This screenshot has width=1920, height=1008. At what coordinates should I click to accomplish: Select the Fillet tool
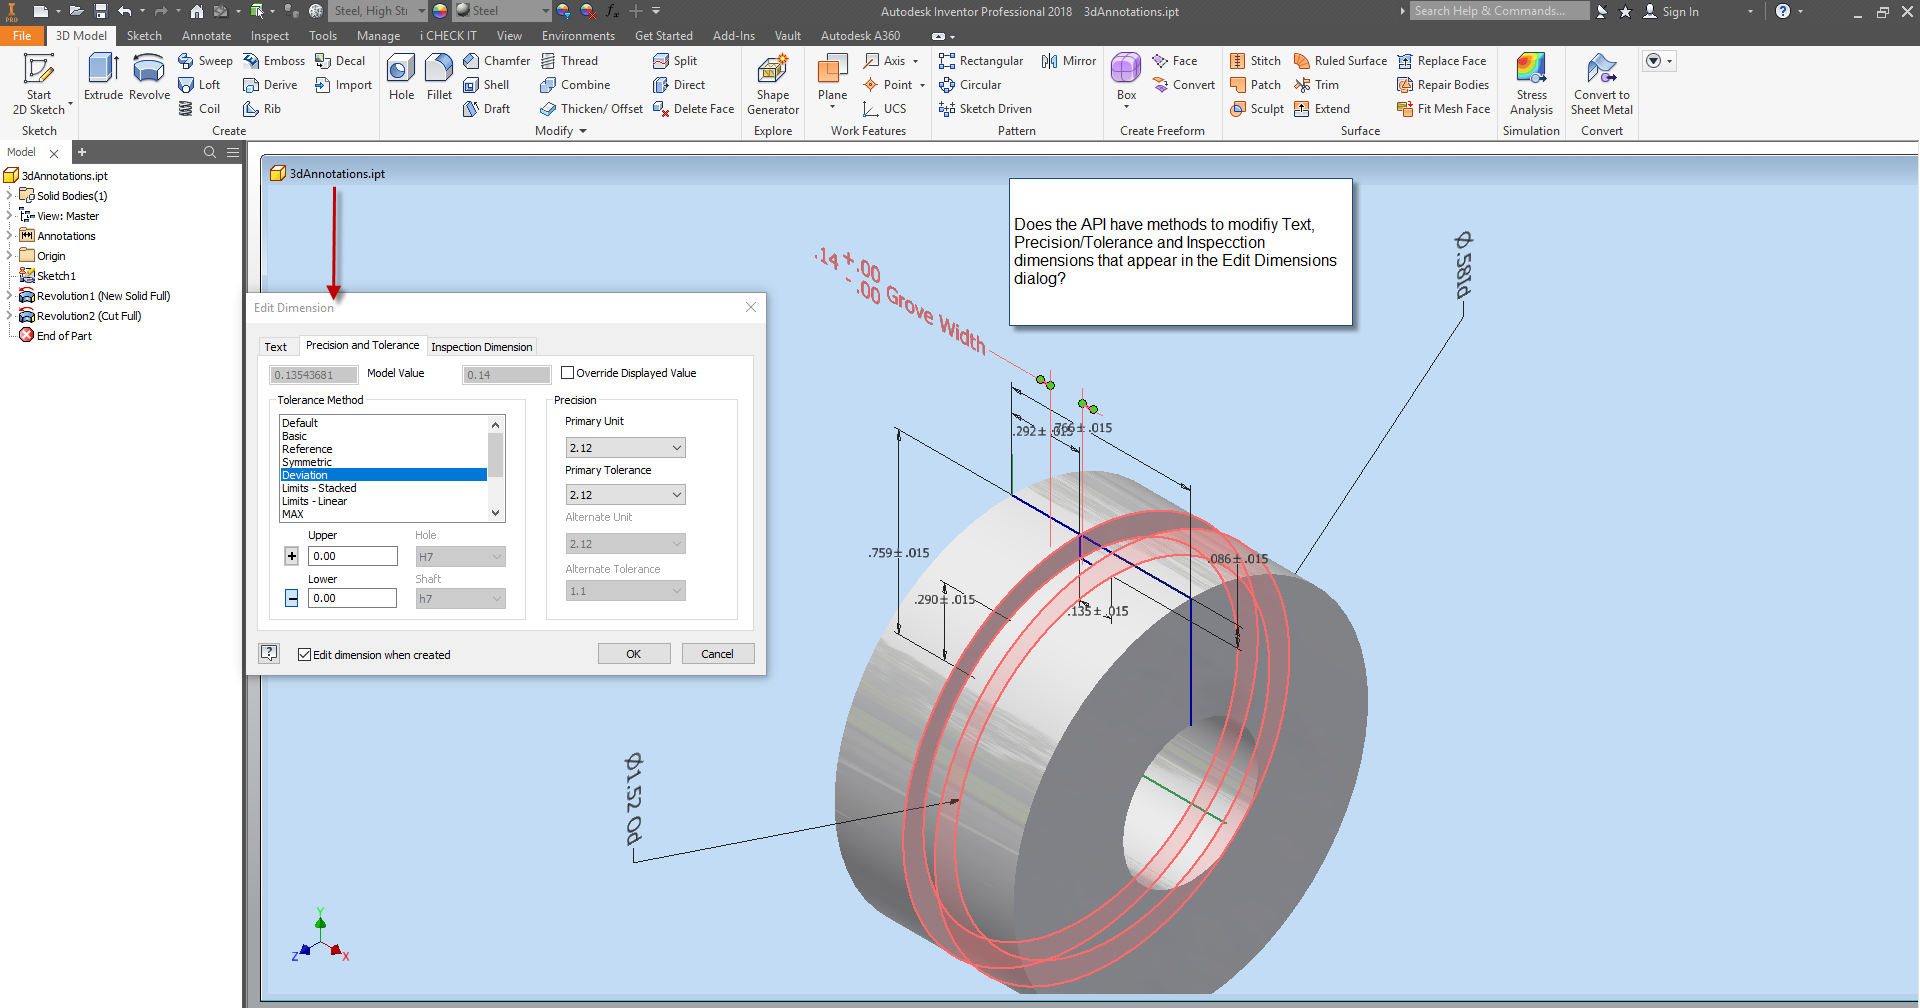point(439,75)
